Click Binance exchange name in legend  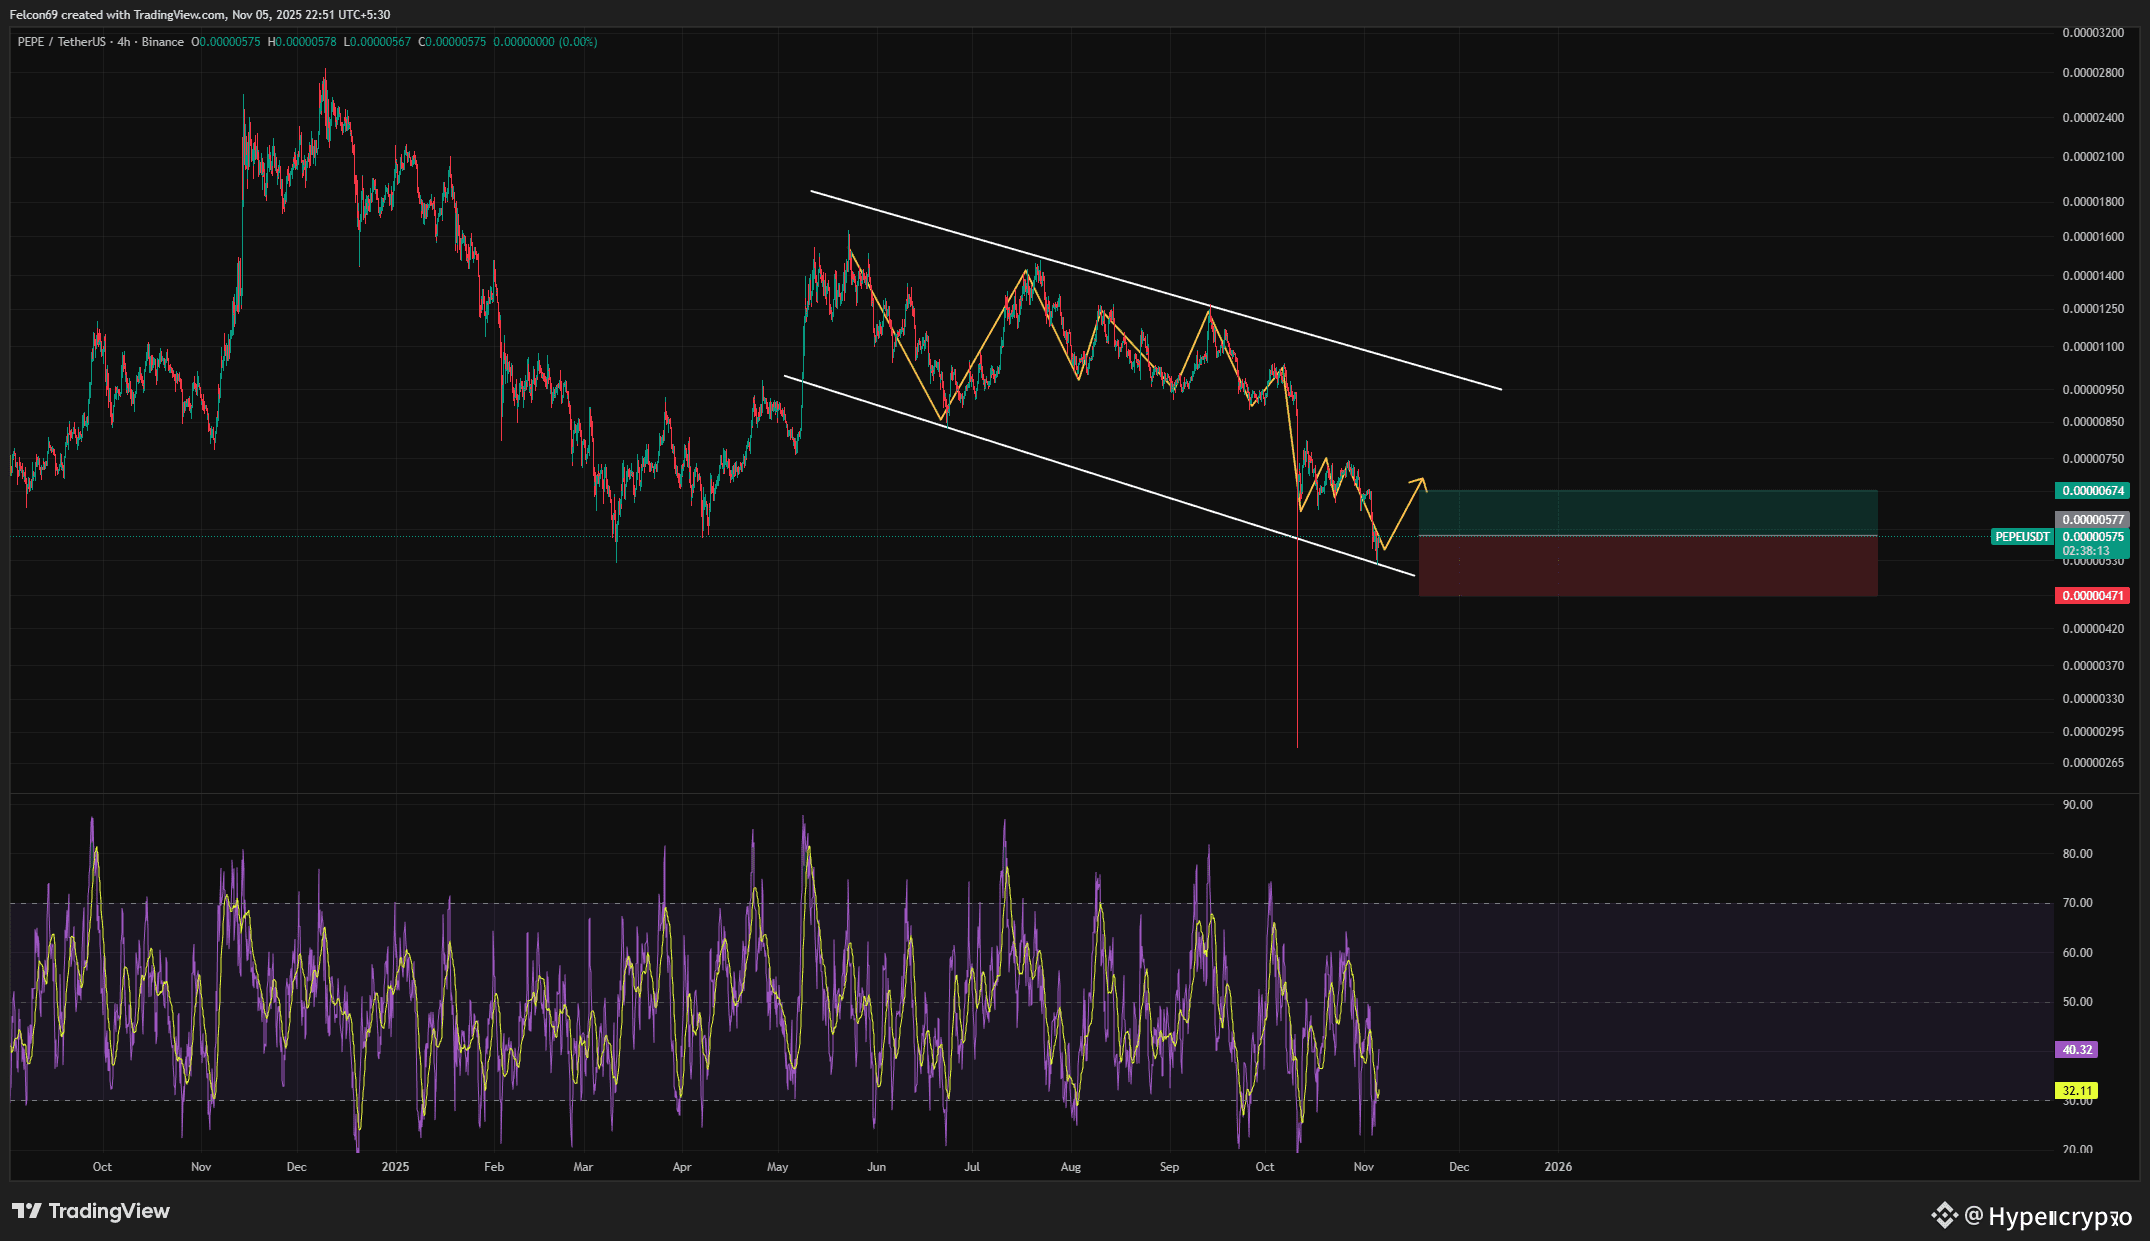coord(162,42)
